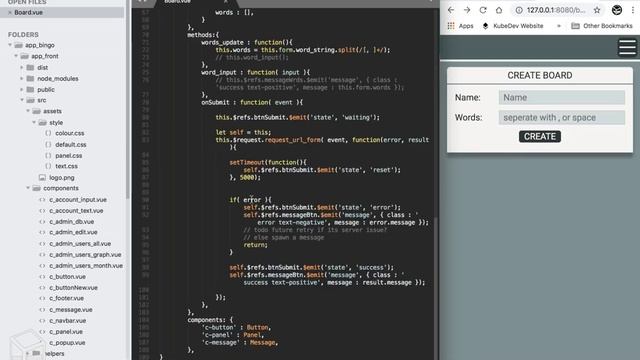Open c_account_text.vue file

(76, 211)
